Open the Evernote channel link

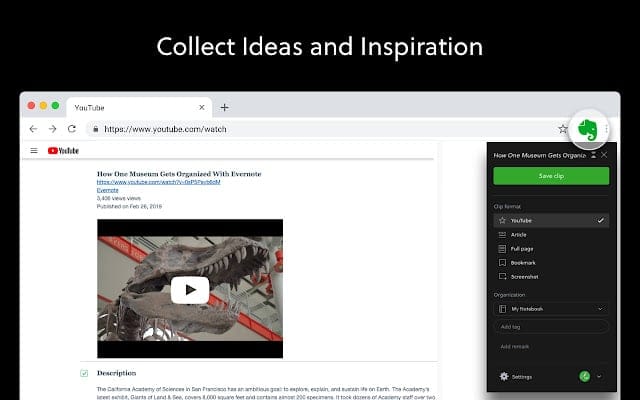[107, 190]
